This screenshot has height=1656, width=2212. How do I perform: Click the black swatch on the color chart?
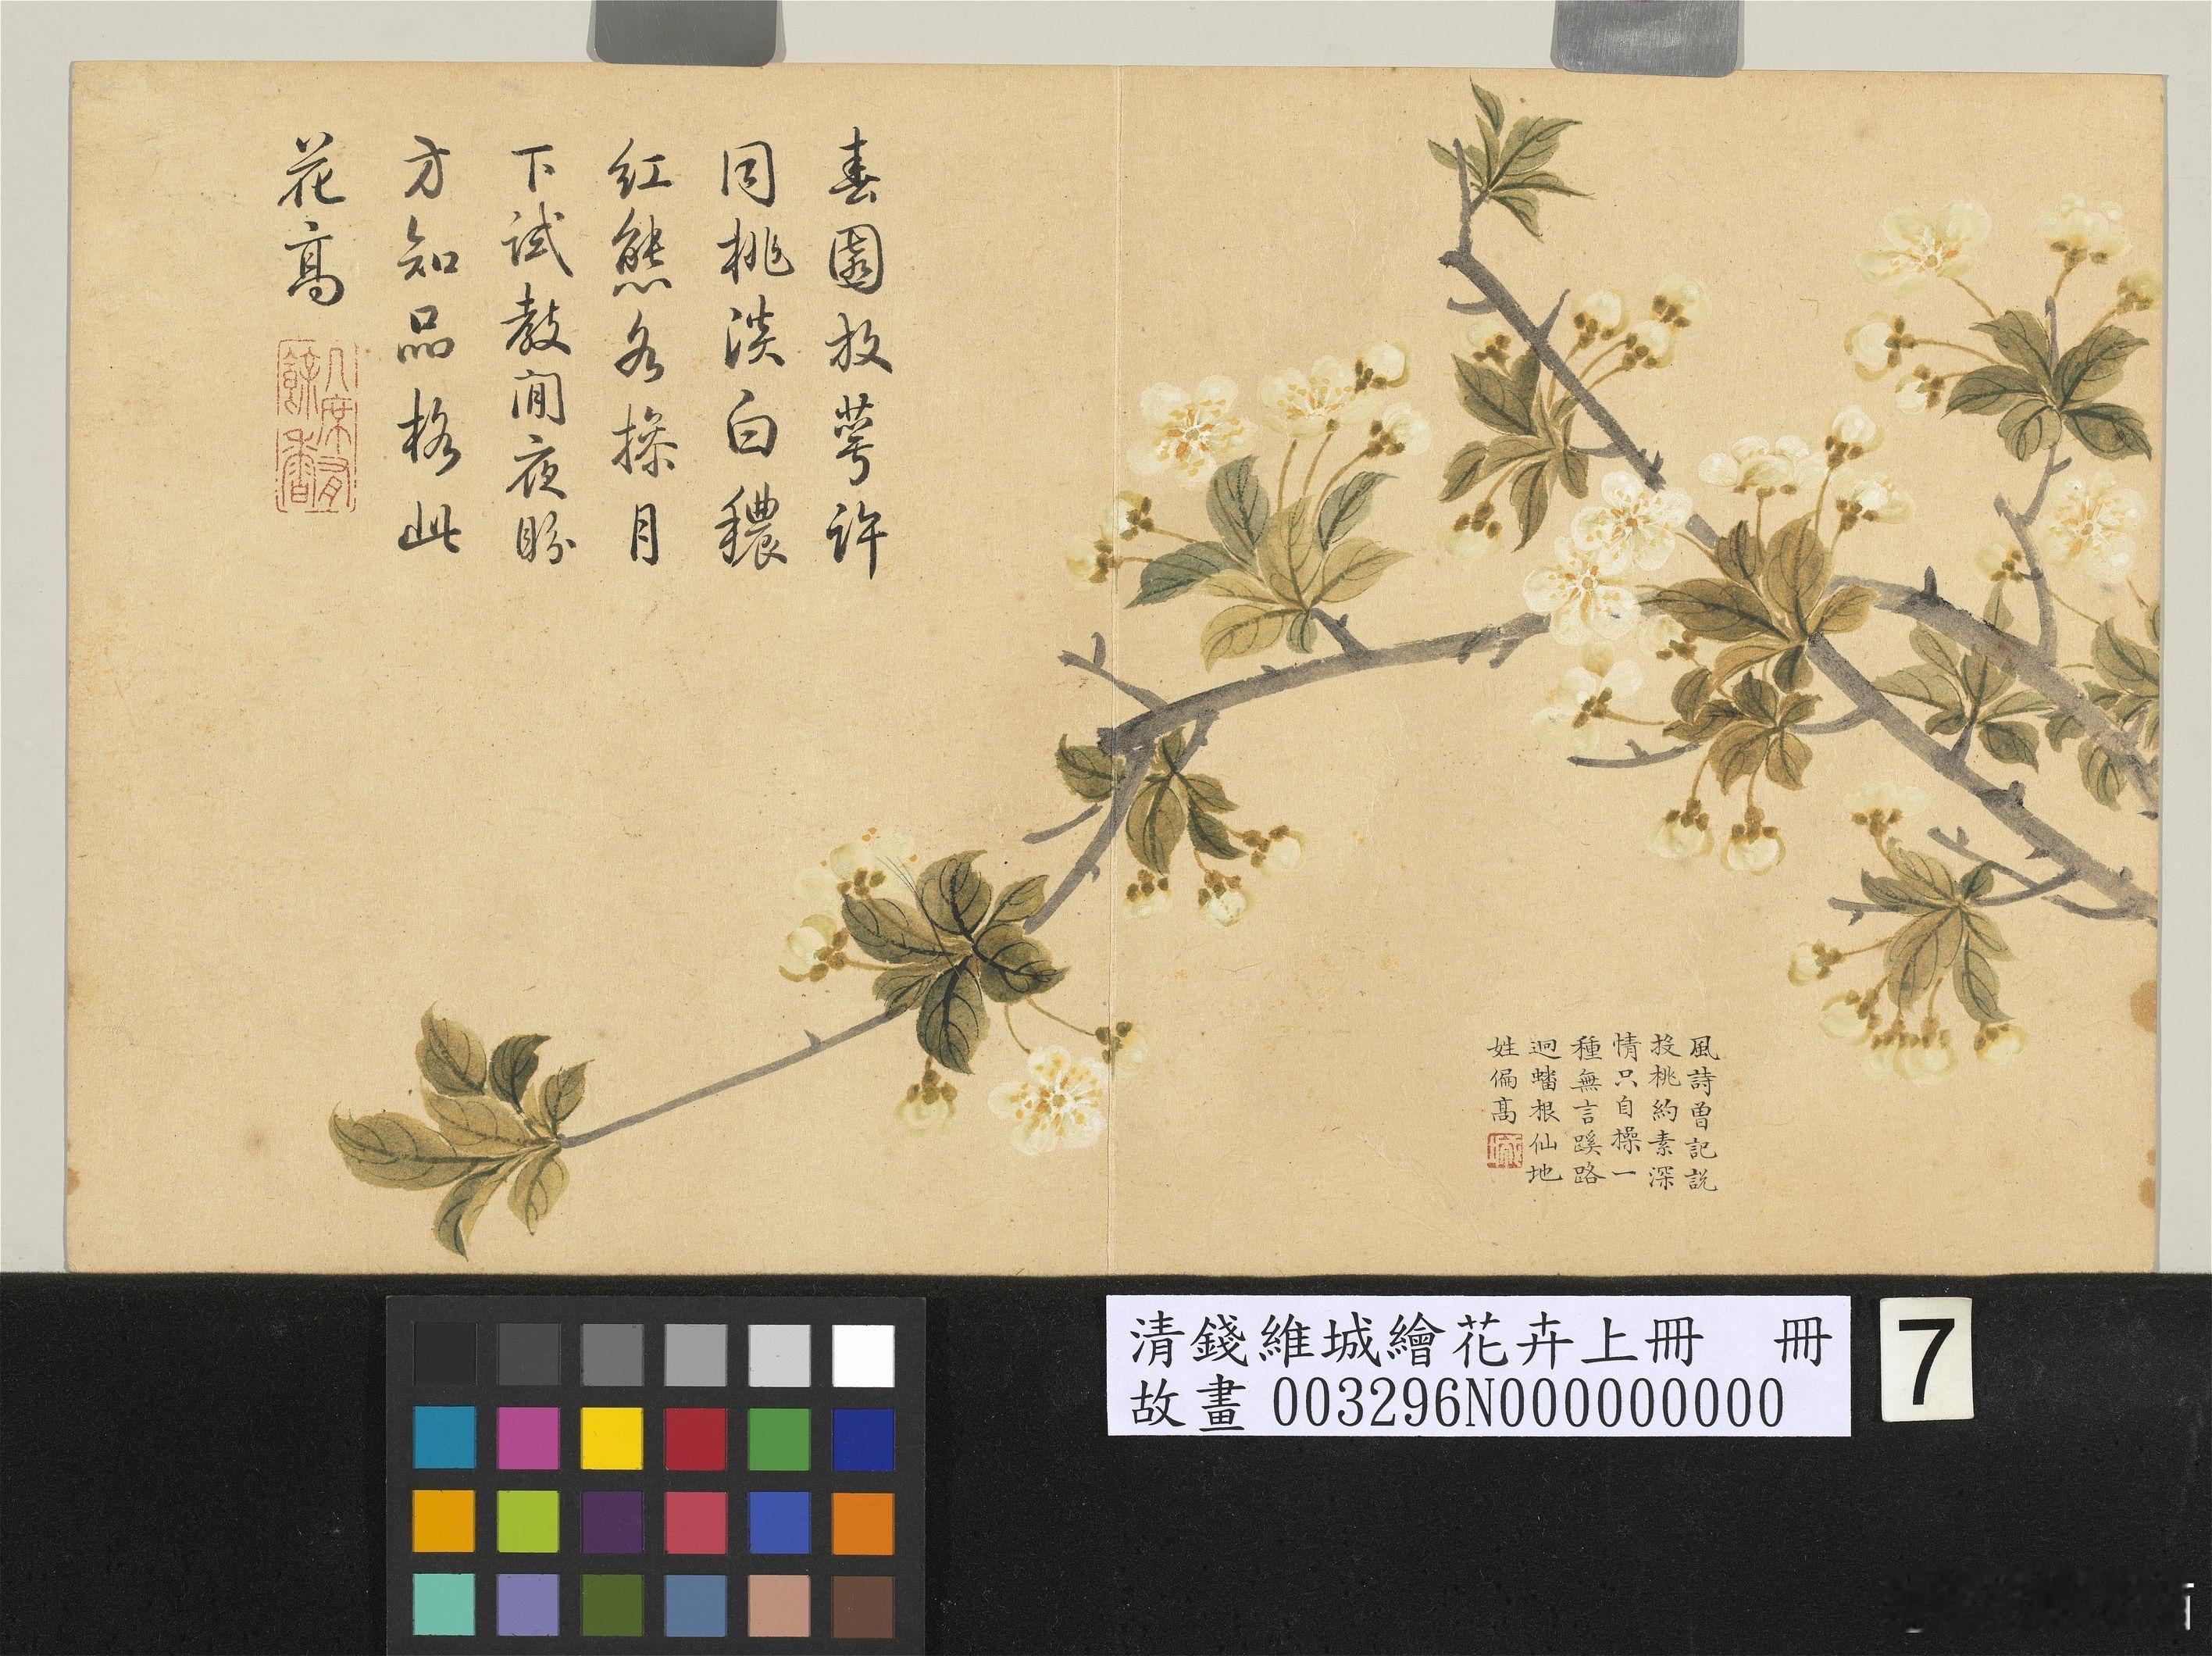[x=445, y=1356]
